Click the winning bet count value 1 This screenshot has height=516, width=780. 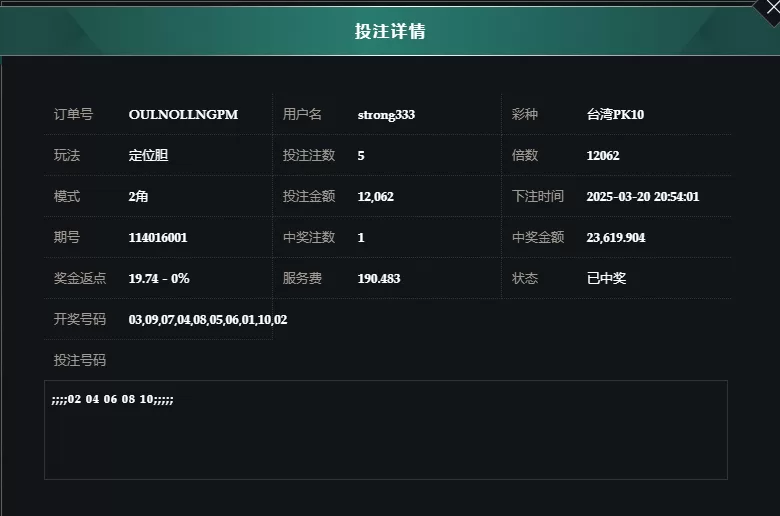[x=361, y=238]
